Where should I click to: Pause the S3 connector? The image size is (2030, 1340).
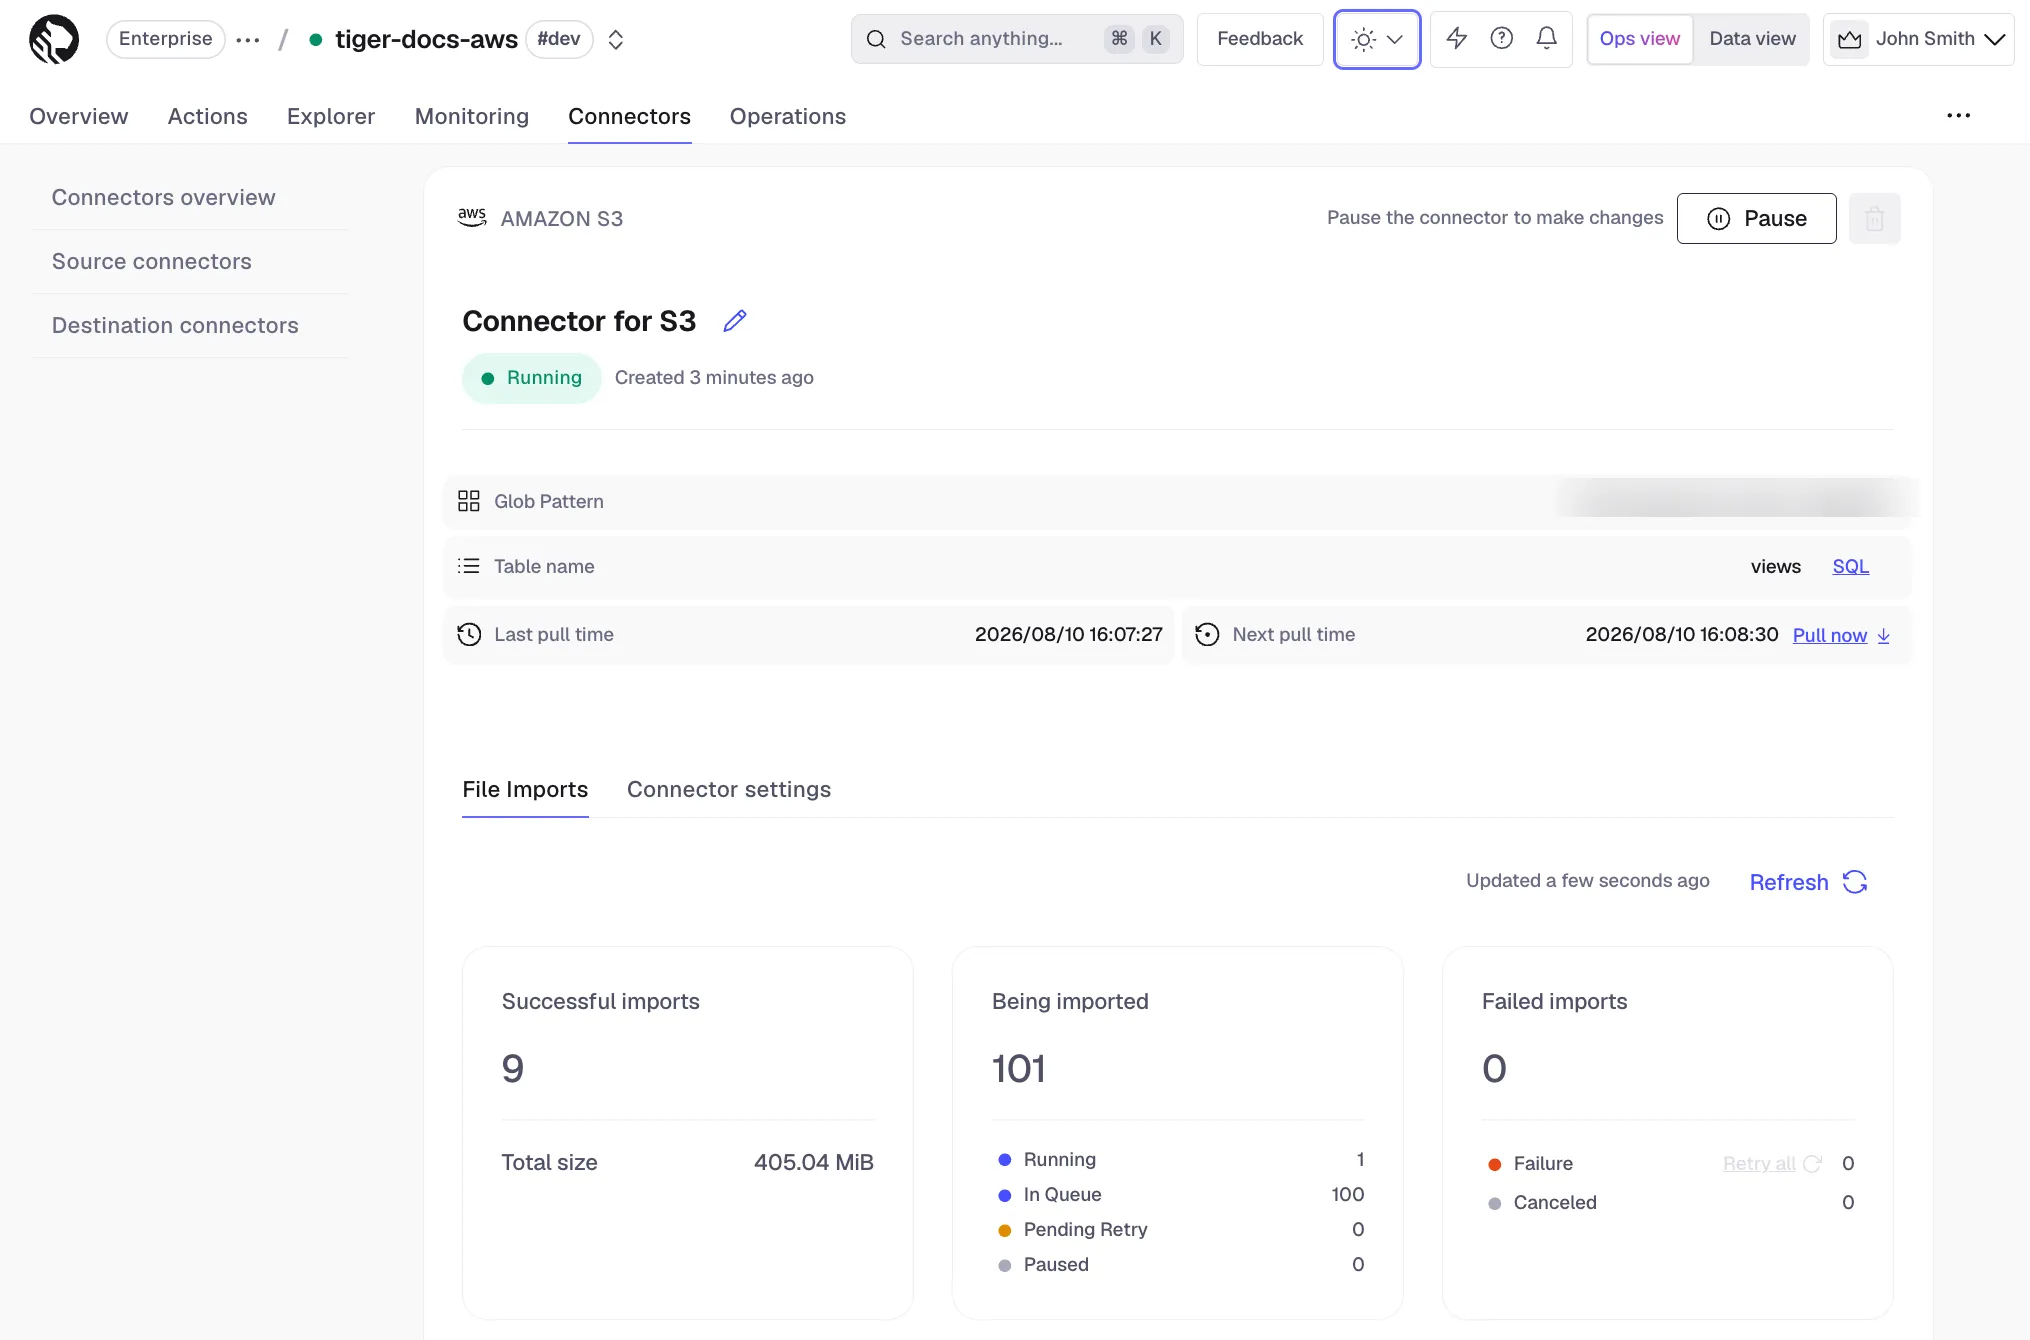point(1757,218)
